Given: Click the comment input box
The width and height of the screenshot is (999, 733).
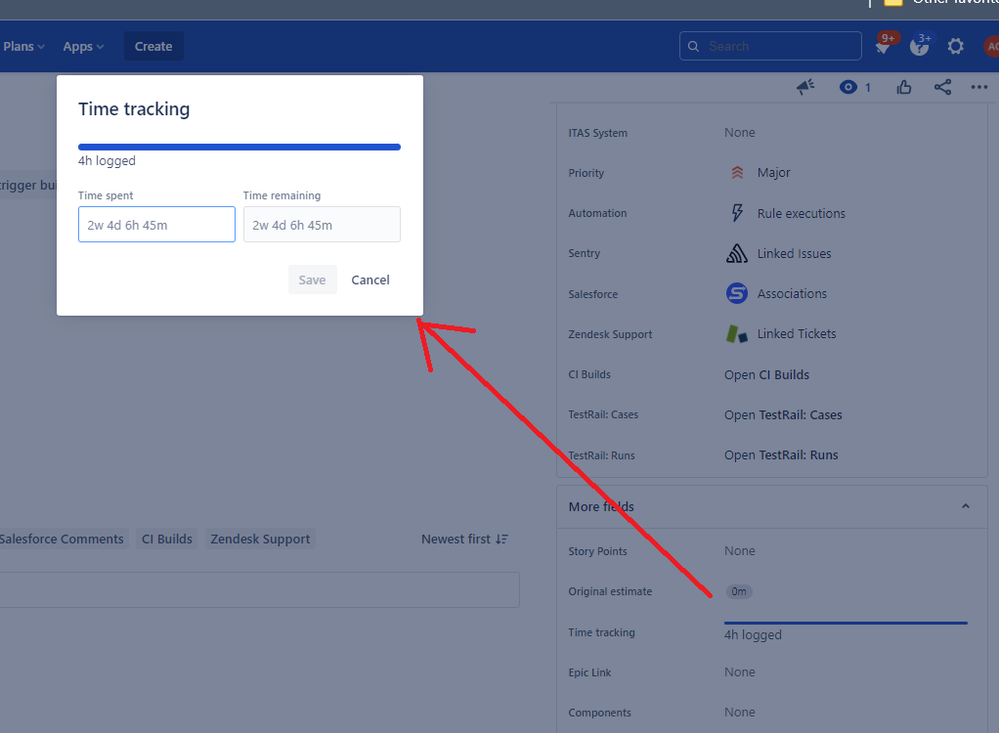Looking at the screenshot, I should point(259,590).
